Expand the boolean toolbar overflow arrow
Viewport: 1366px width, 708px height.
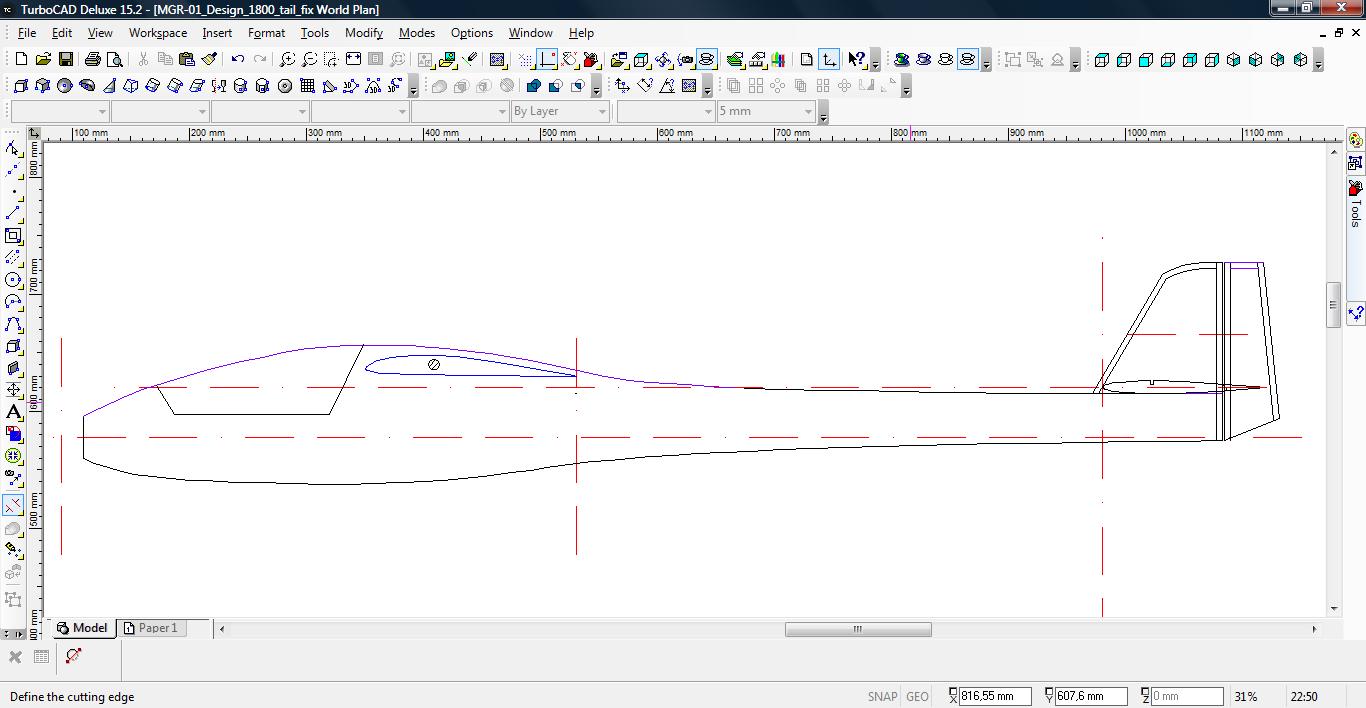pos(596,88)
